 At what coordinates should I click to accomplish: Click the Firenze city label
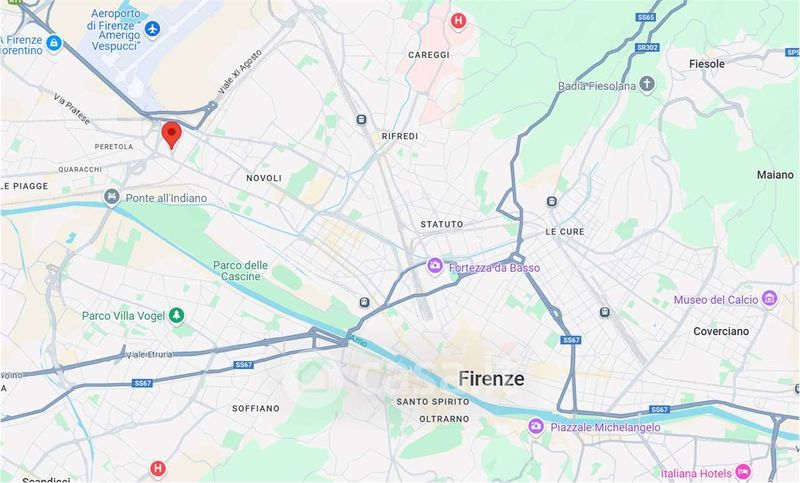[x=491, y=378]
